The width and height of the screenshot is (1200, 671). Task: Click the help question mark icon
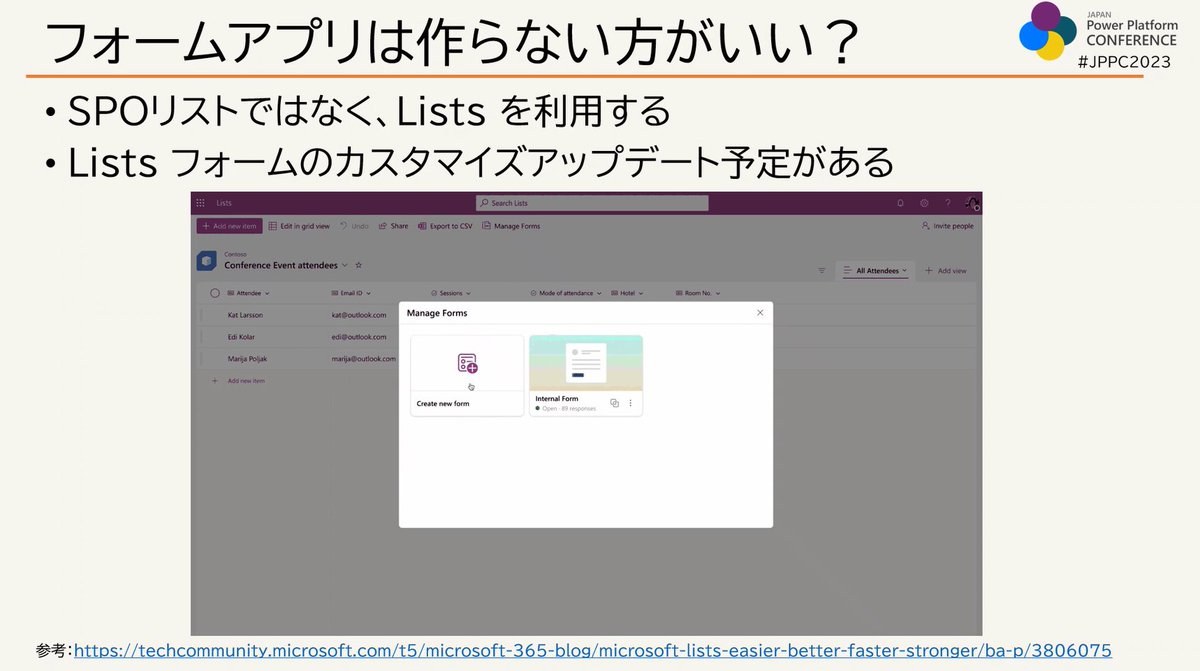[x=948, y=203]
